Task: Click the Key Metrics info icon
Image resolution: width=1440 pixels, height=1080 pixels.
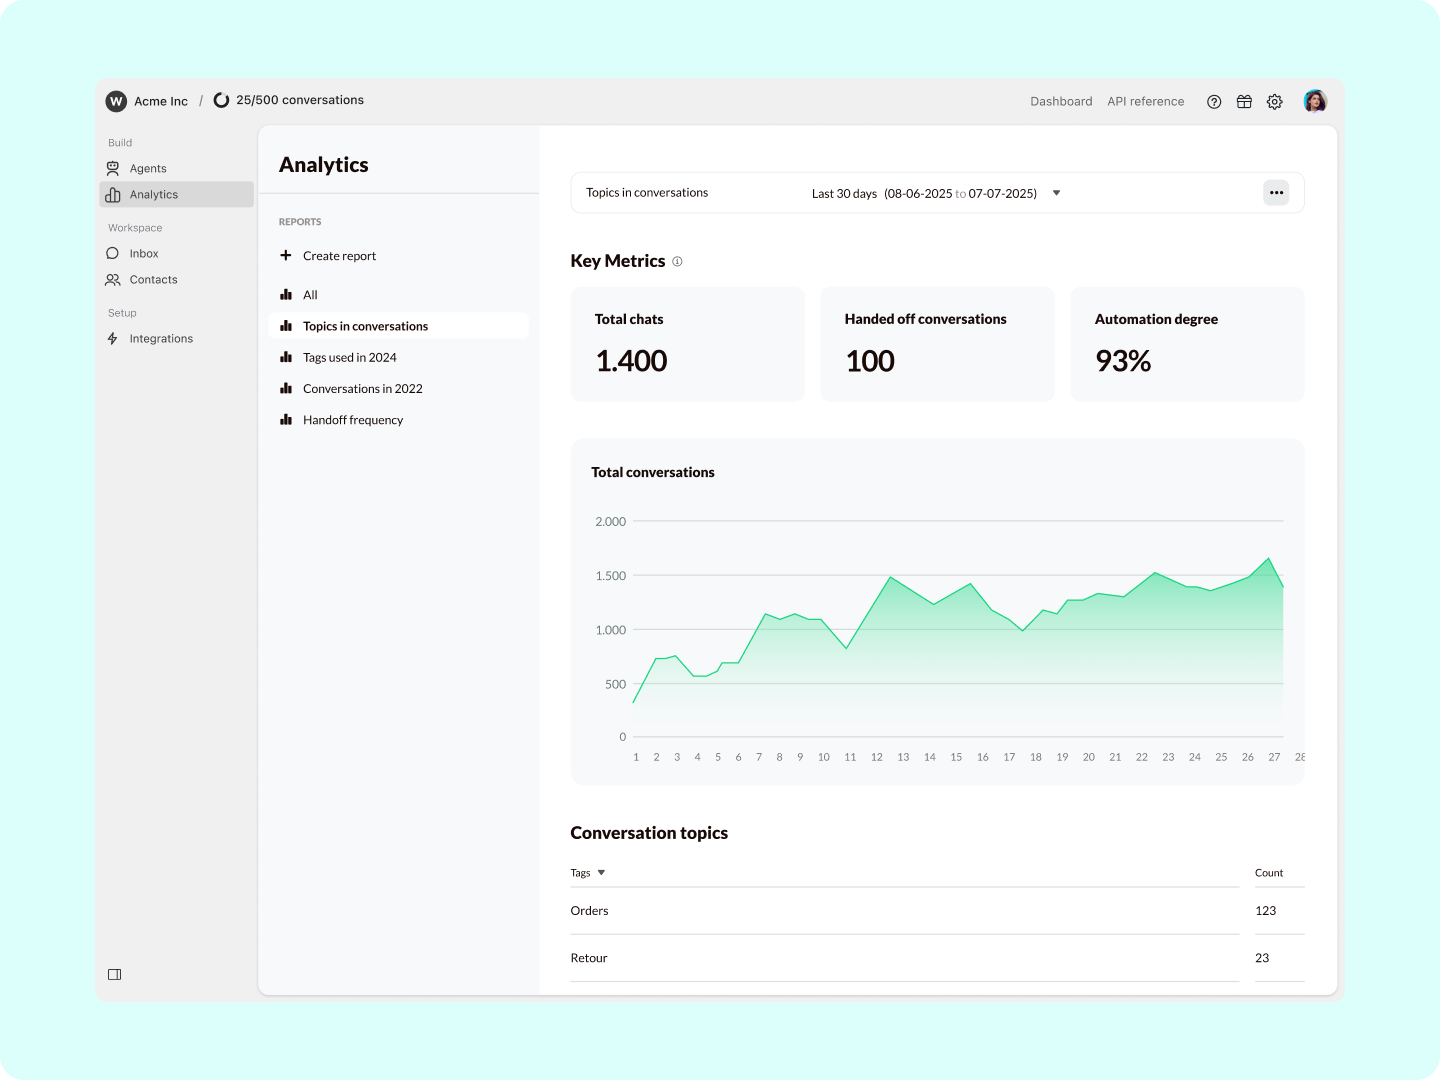Action: (677, 261)
